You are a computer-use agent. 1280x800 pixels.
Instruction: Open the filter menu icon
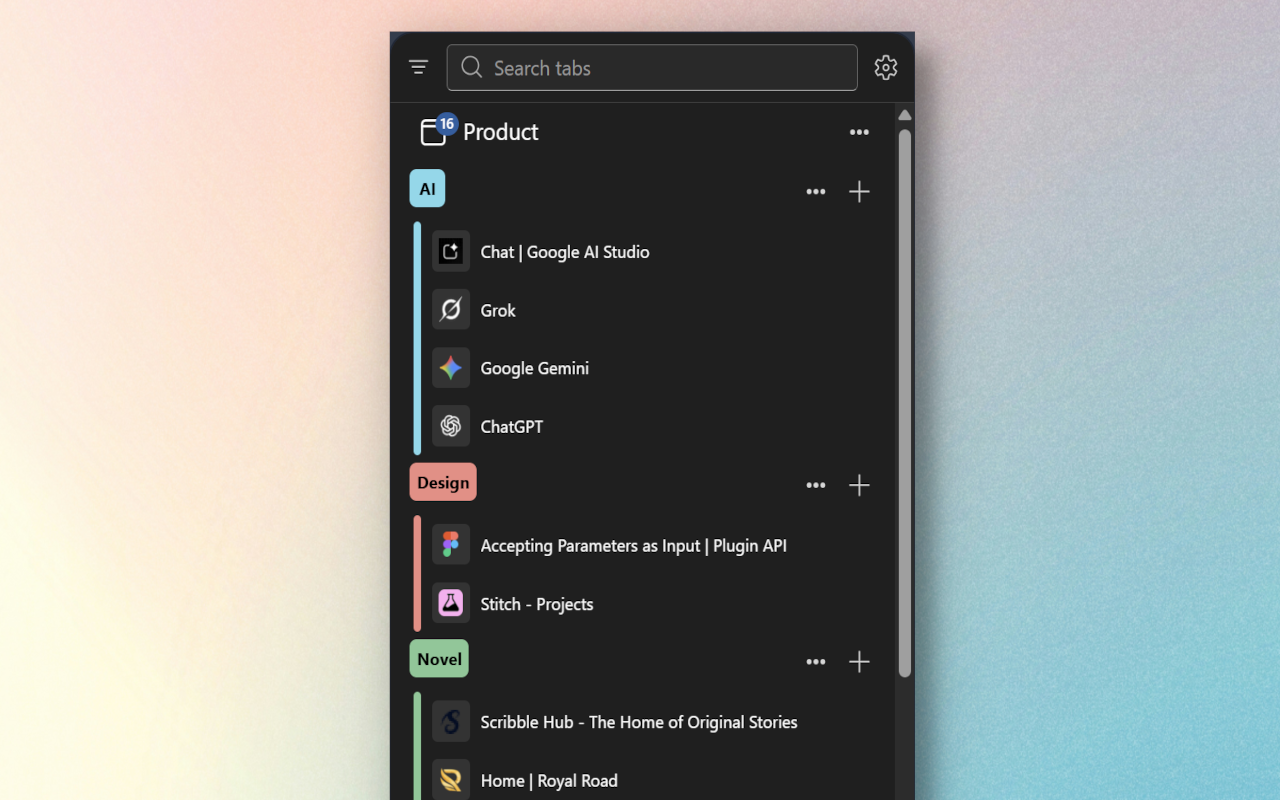(x=418, y=67)
